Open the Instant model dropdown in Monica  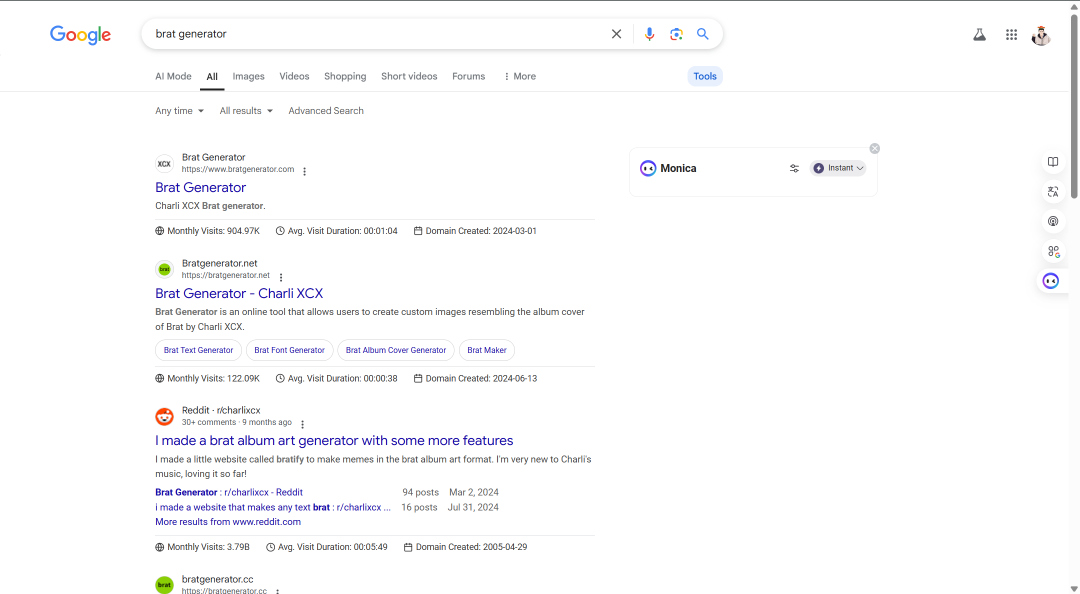point(838,168)
